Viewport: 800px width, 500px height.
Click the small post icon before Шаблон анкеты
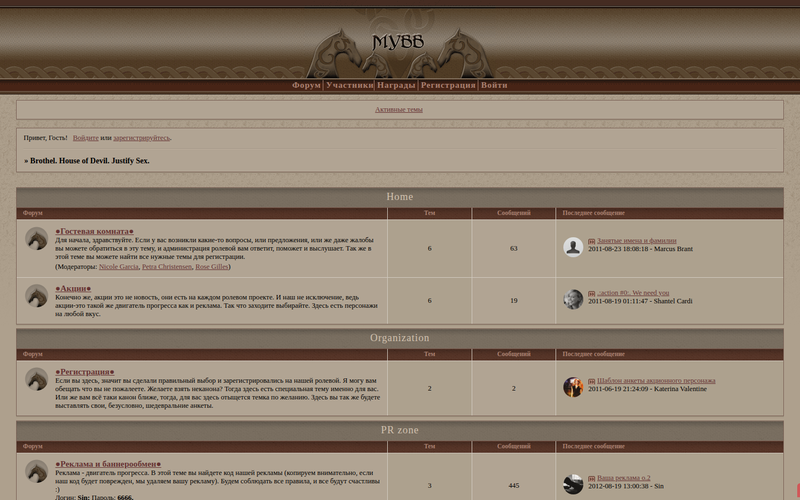[x=592, y=381]
